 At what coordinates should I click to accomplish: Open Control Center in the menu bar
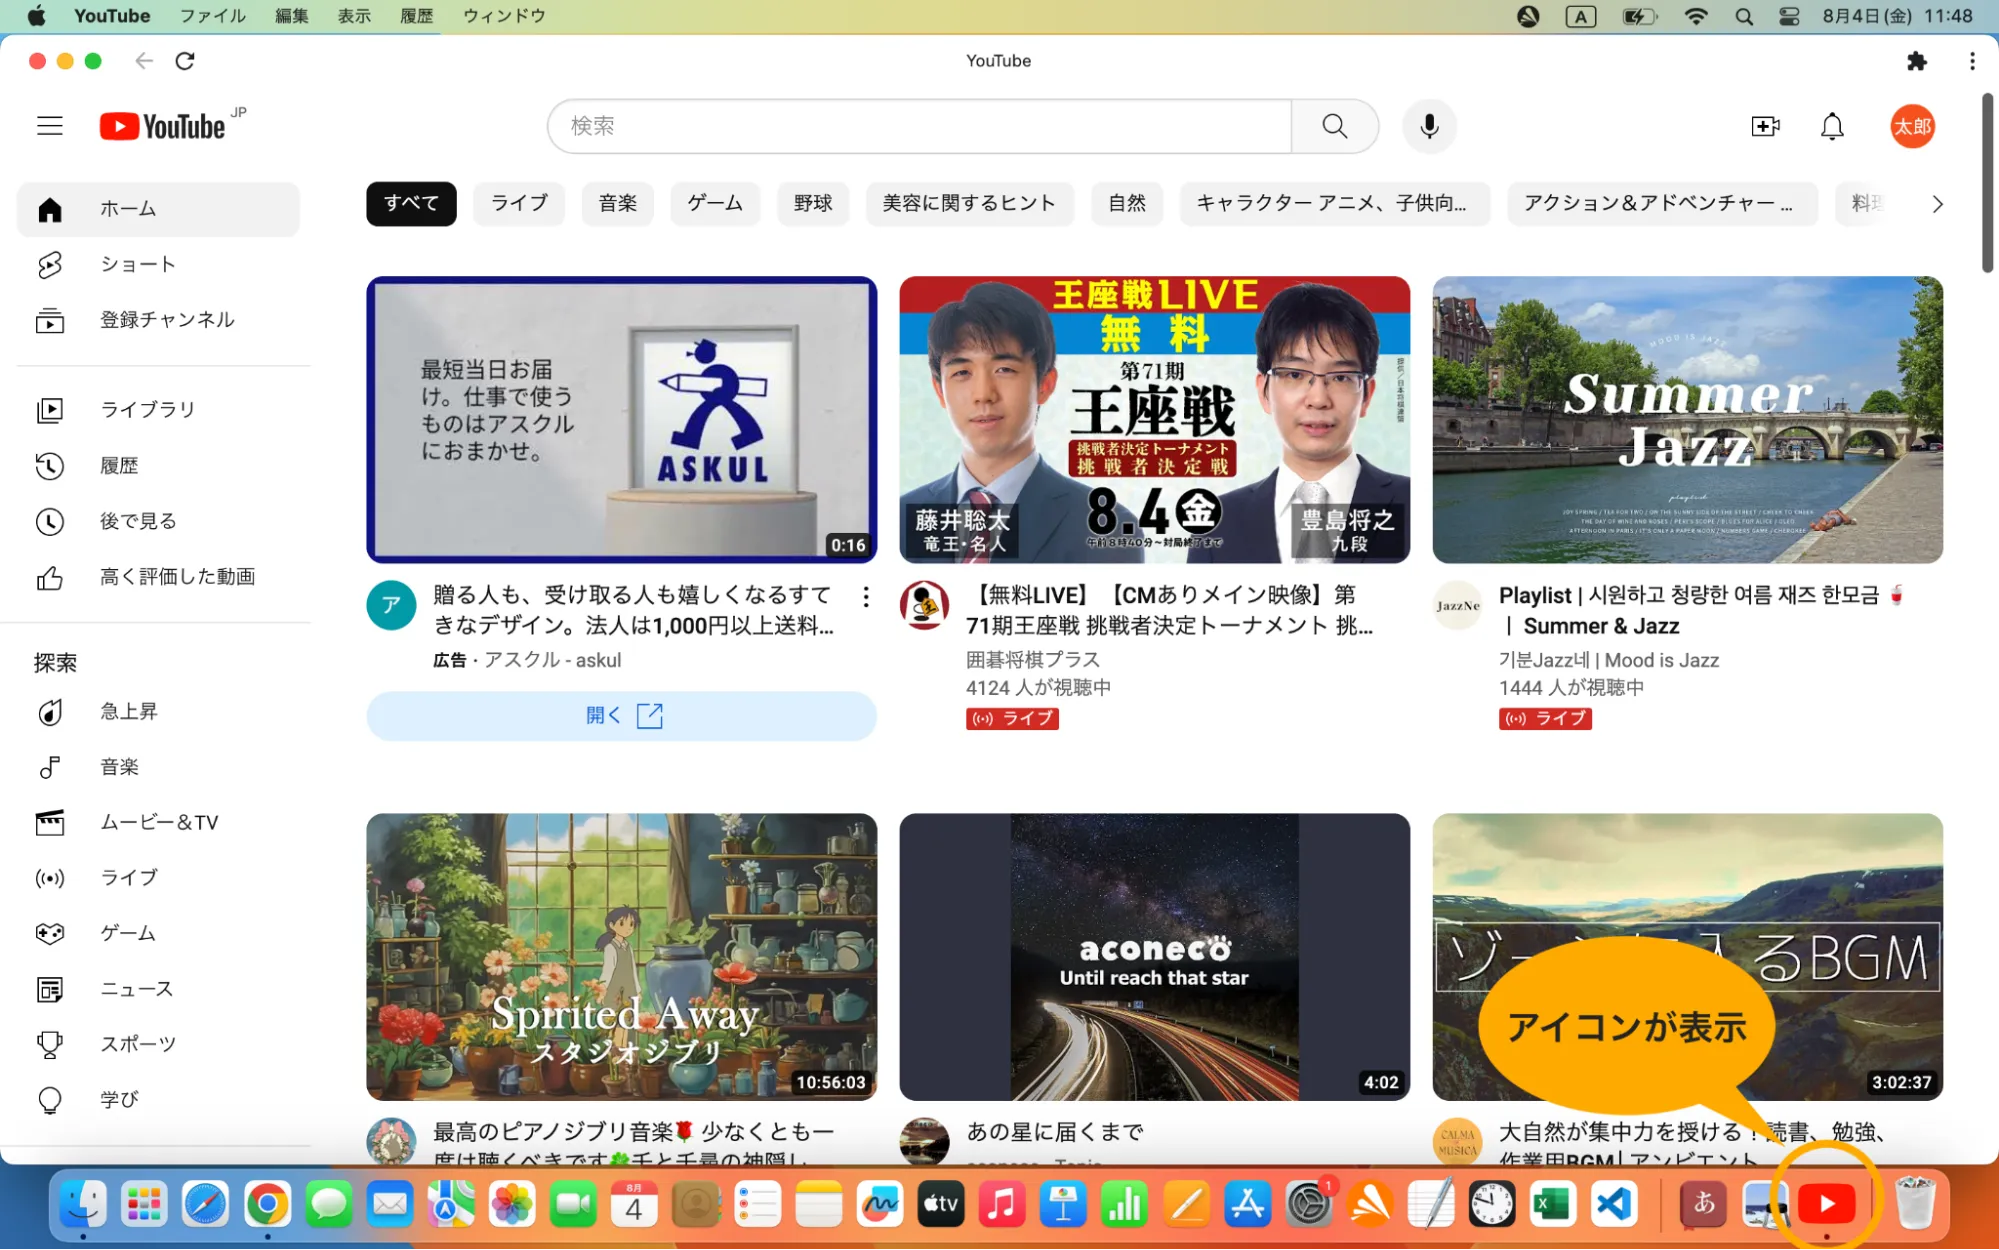coord(1789,16)
